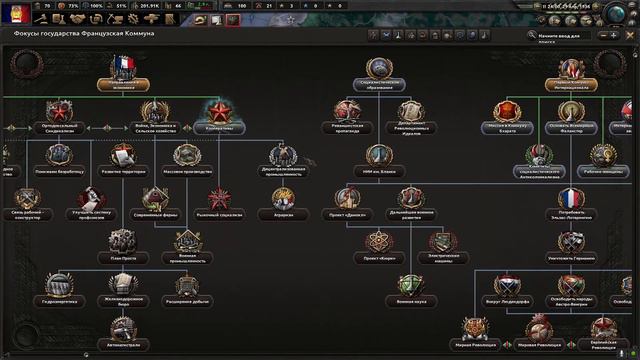Image resolution: width=640 pixels, height=360 pixels.
Task: Toggle the first focus filter icon
Action: click(373, 36)
